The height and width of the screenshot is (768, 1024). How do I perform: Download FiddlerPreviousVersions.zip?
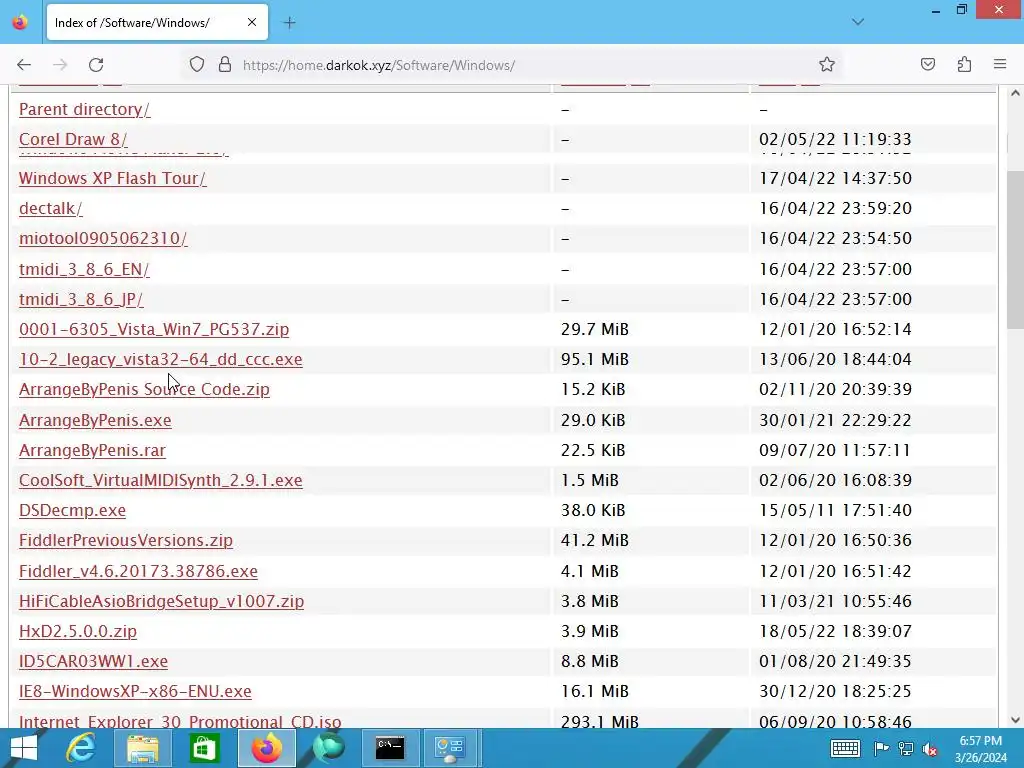[126, 540]
